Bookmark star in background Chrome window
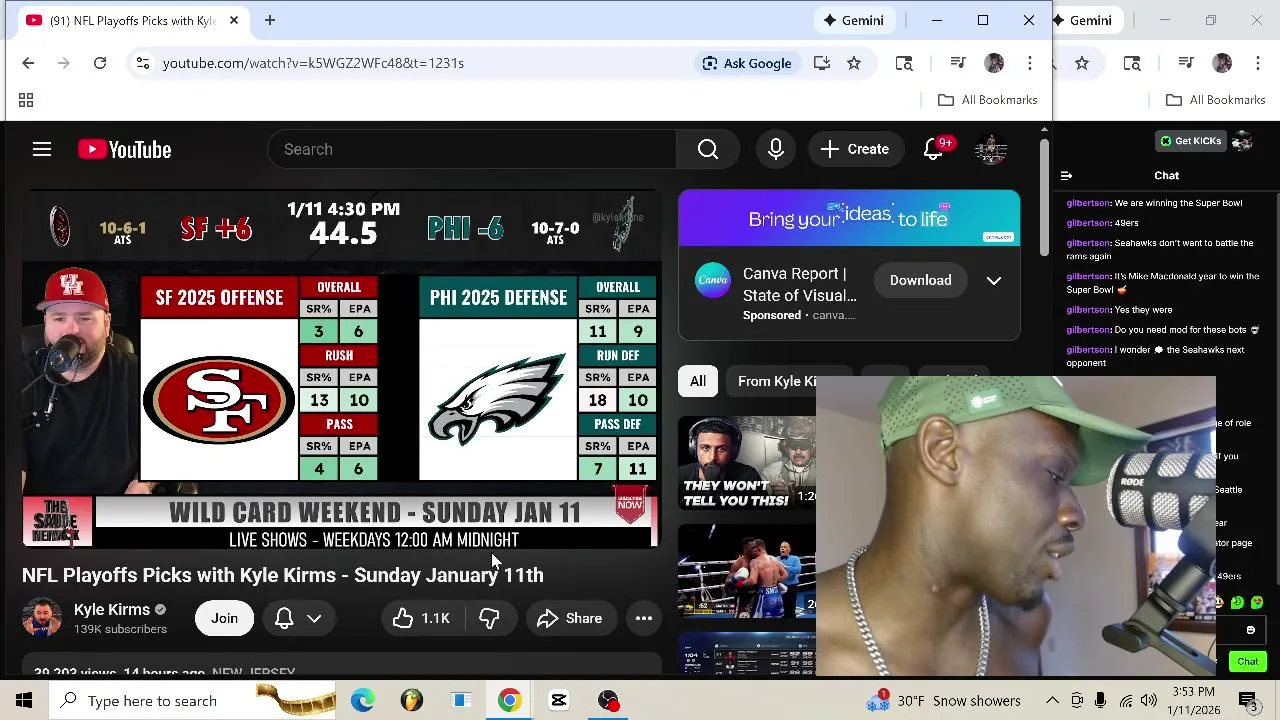This screenshot has height=720, width=1280. tap(1082, 63)
